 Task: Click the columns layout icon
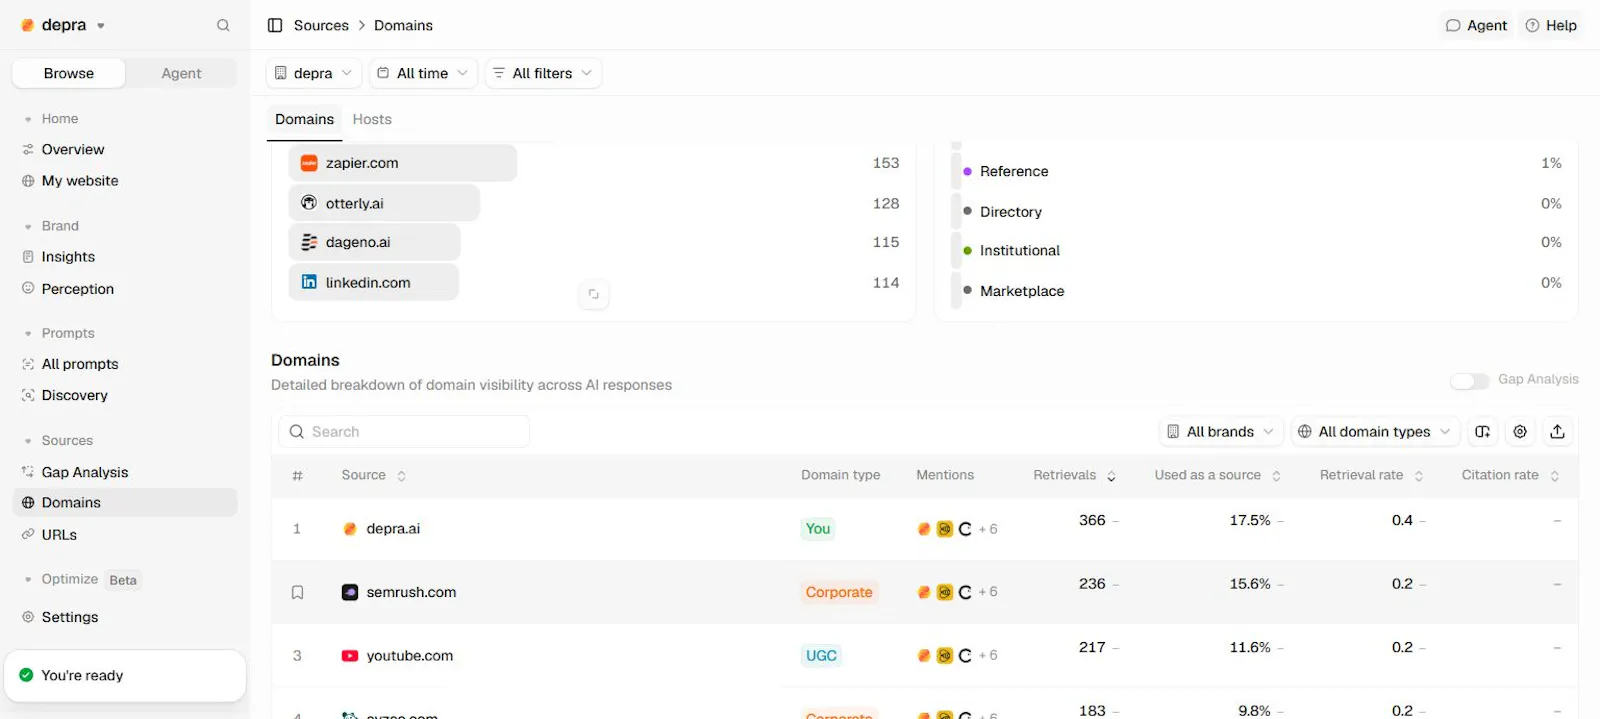(1482, 432)
